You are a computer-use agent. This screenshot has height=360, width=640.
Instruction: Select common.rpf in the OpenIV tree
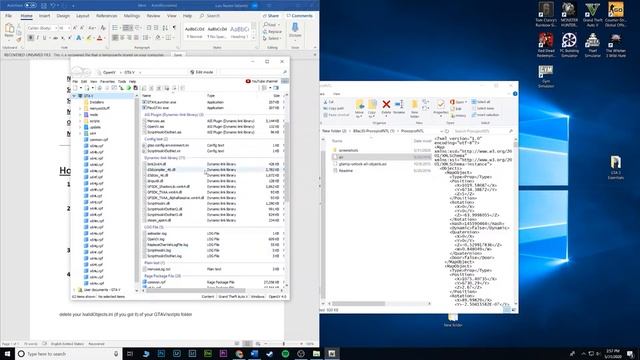[96, 140]
